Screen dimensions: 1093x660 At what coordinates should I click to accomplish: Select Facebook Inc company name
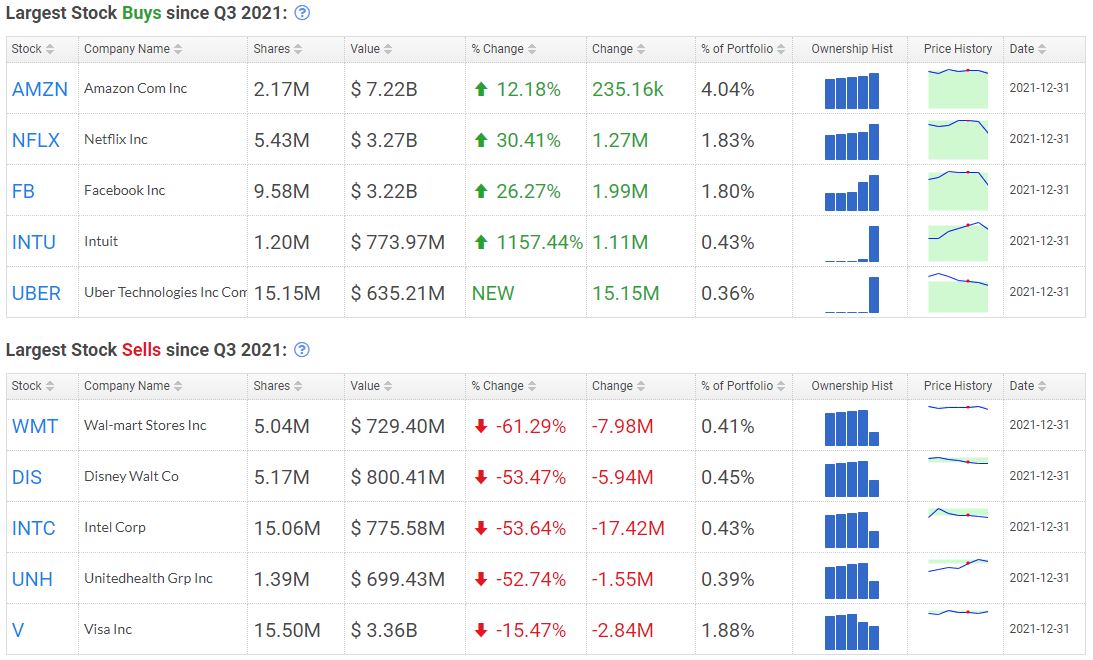125,190
